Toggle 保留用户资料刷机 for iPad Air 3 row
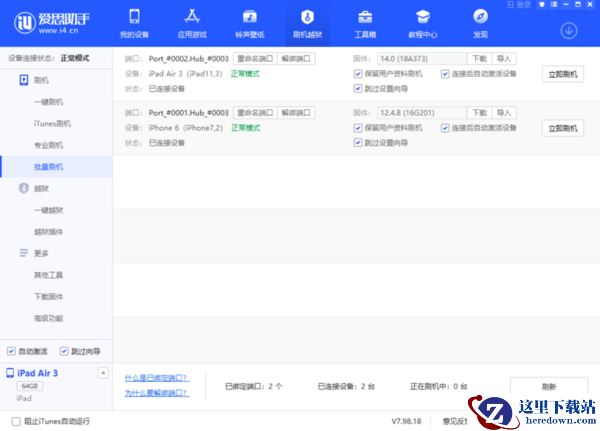This screenshot has width=600, height=431. click(358, 73)
